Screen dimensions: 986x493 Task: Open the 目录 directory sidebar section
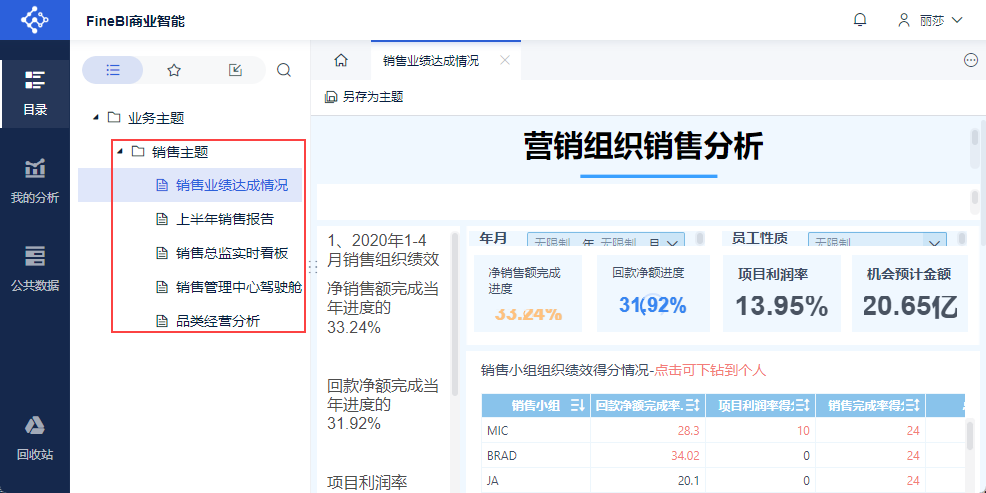[x=35, y=94]
